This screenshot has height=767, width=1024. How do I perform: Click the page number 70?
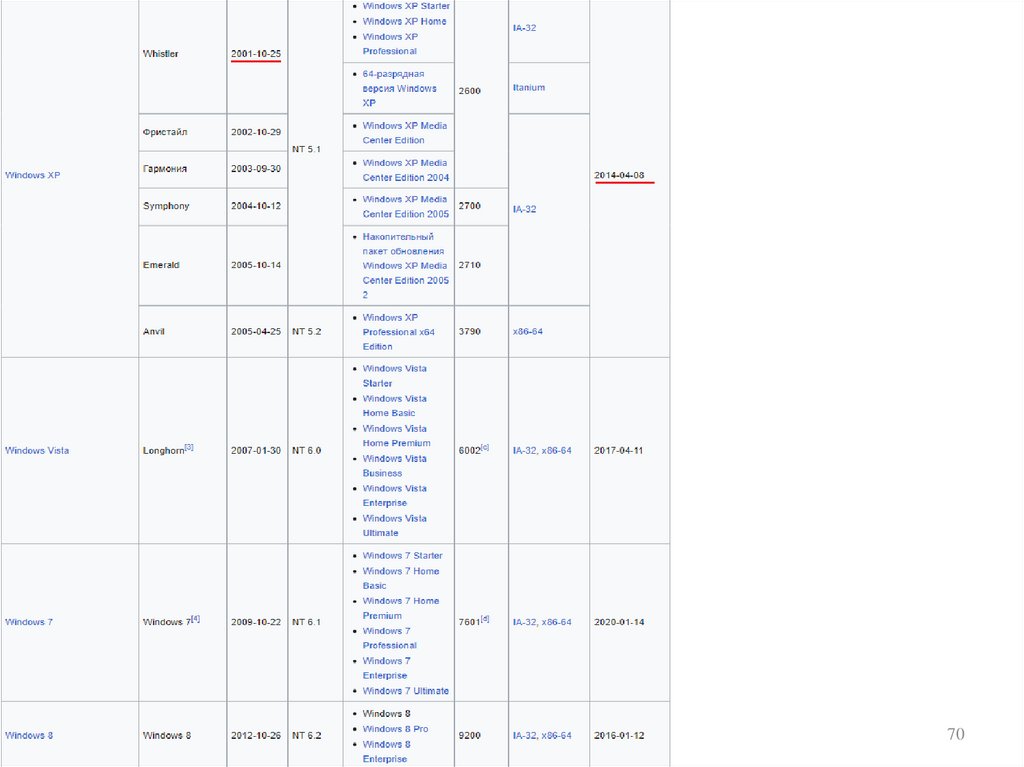pos(955,734)
